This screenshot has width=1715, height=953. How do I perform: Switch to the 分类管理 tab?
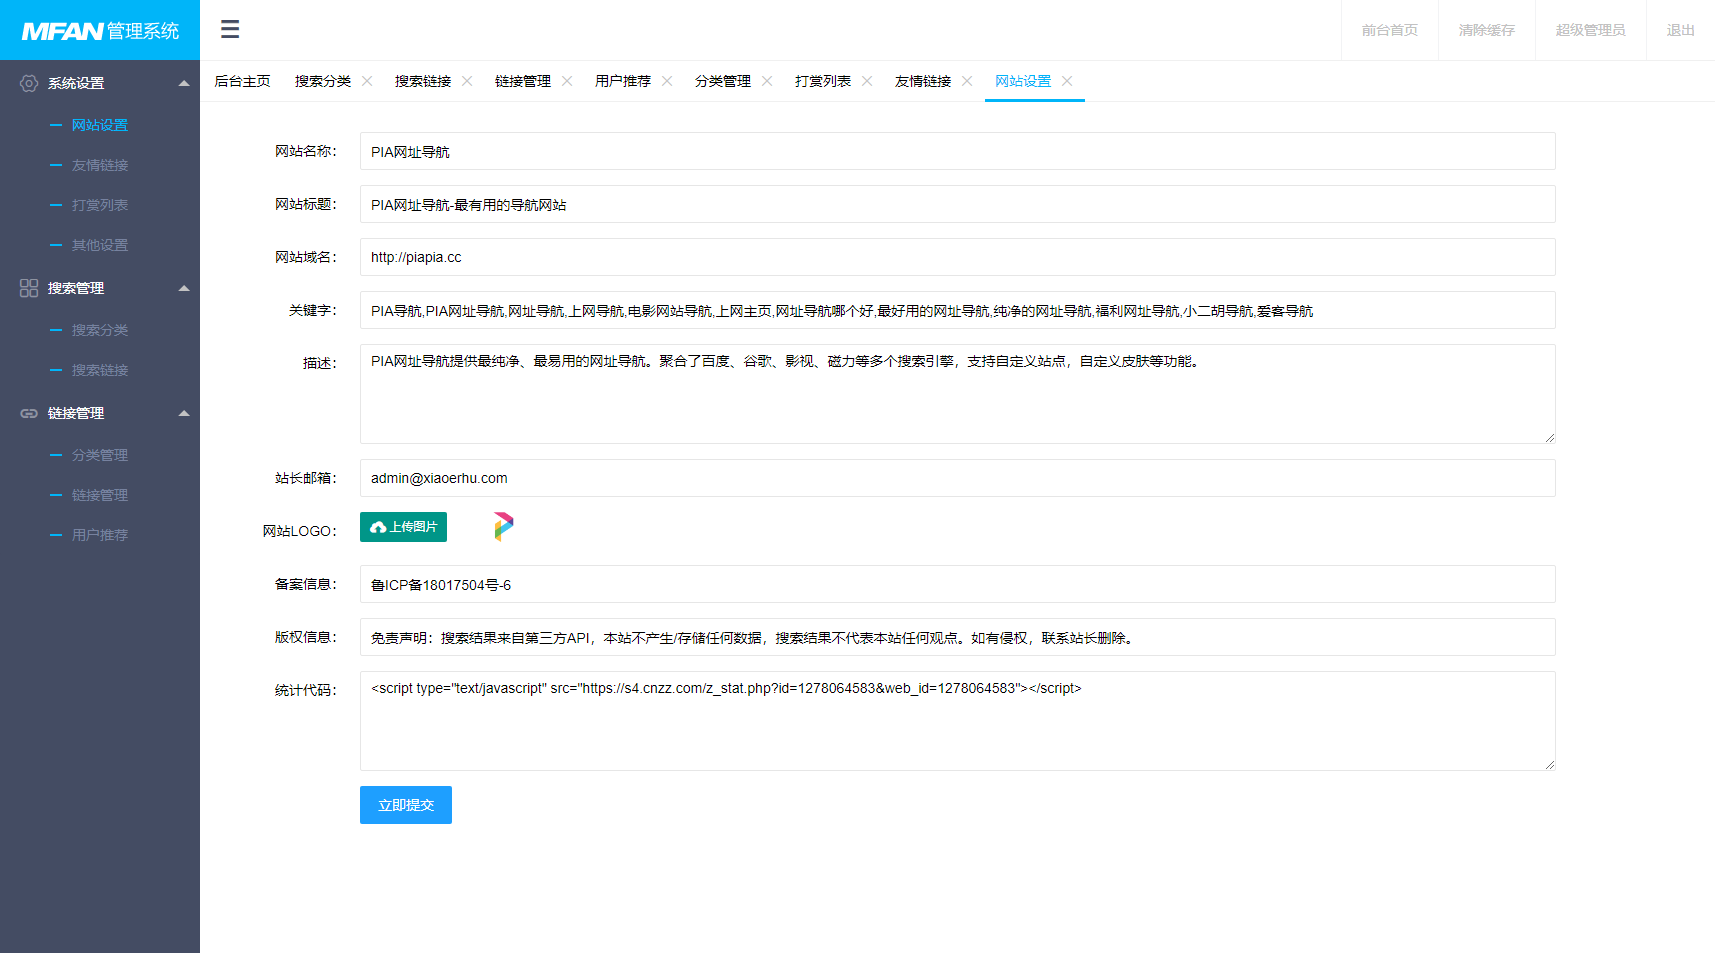725,81
